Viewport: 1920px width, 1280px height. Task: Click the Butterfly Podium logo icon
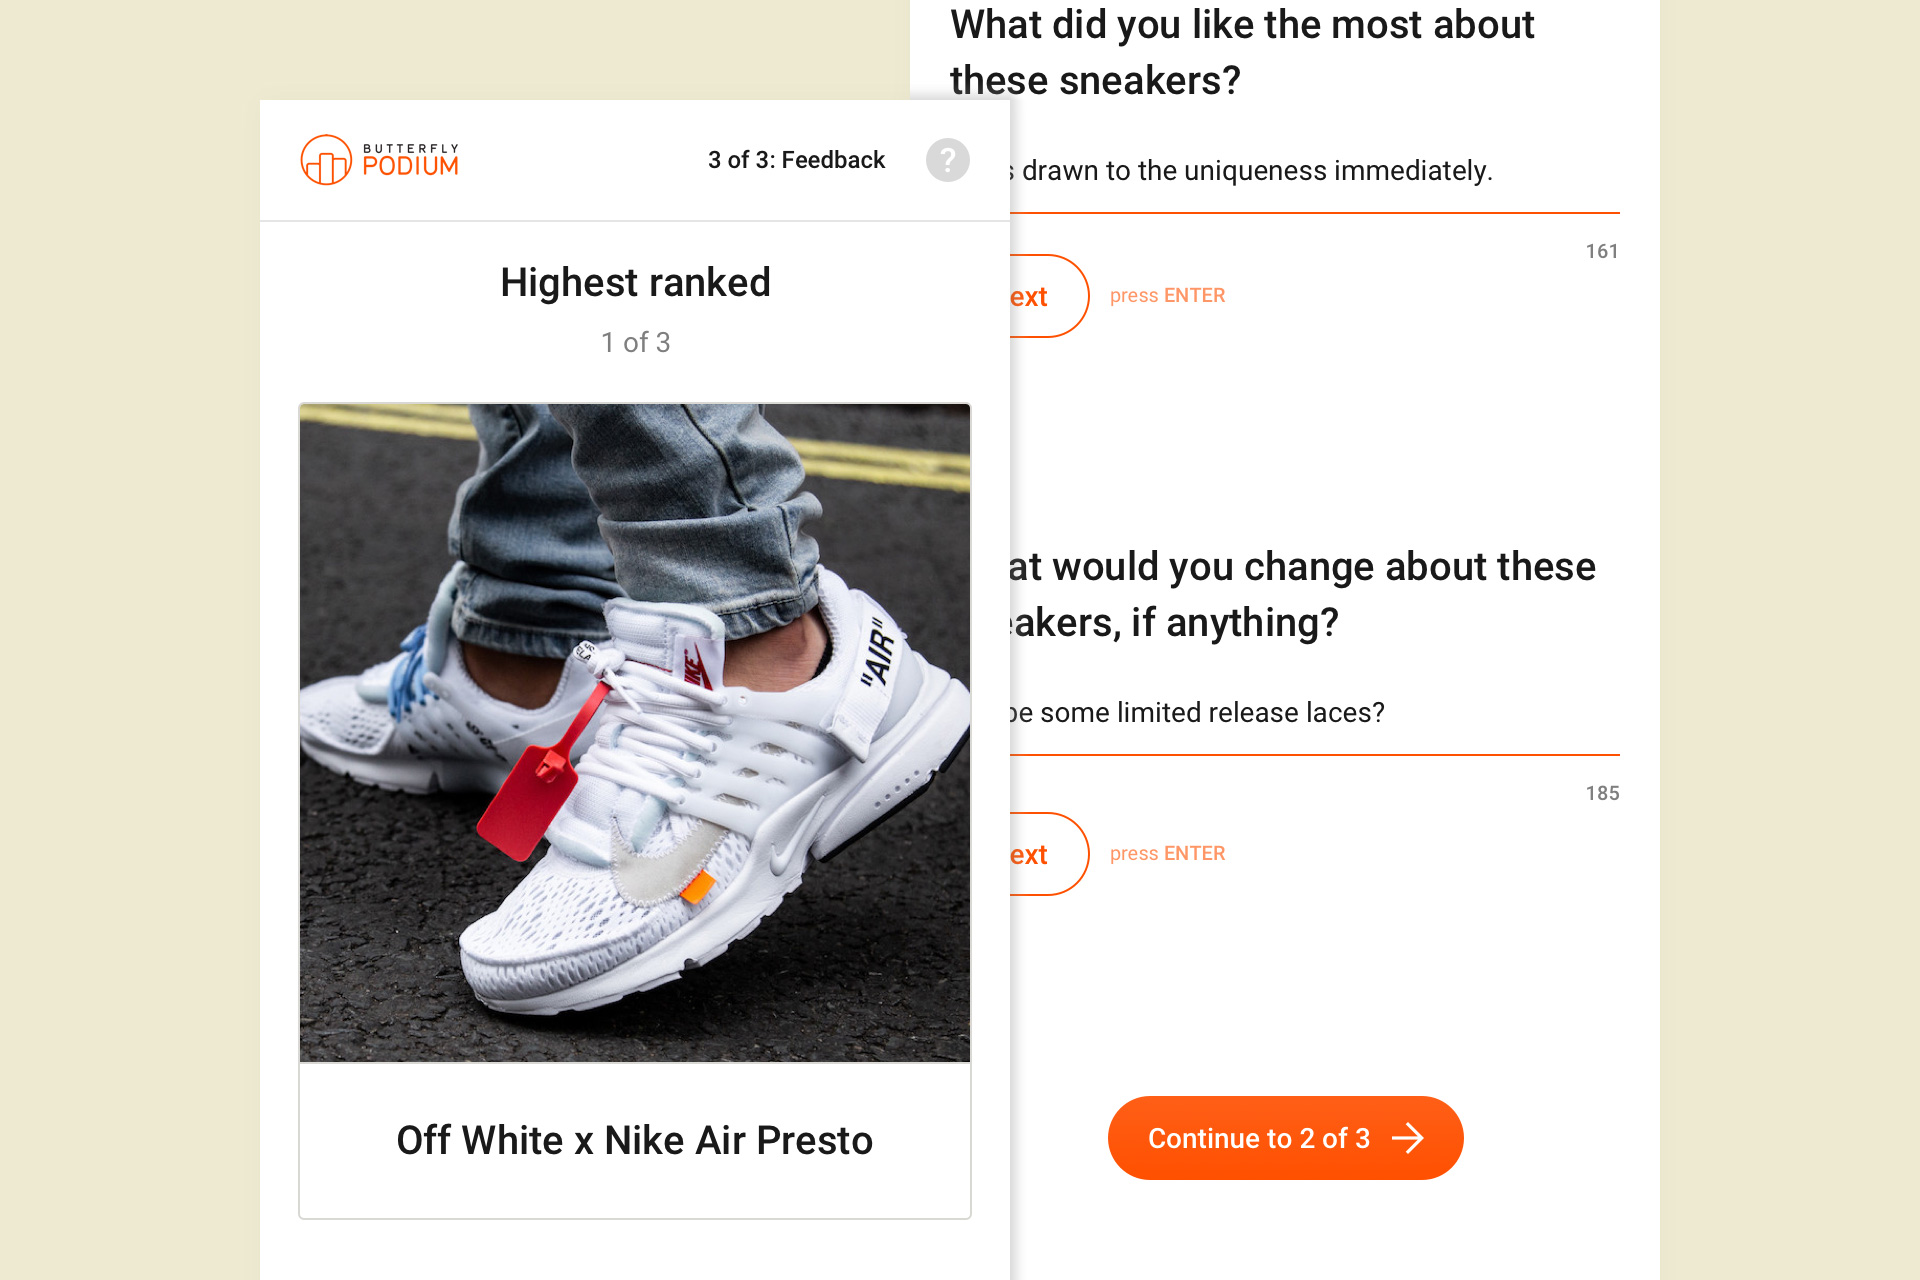coord(326,160)
